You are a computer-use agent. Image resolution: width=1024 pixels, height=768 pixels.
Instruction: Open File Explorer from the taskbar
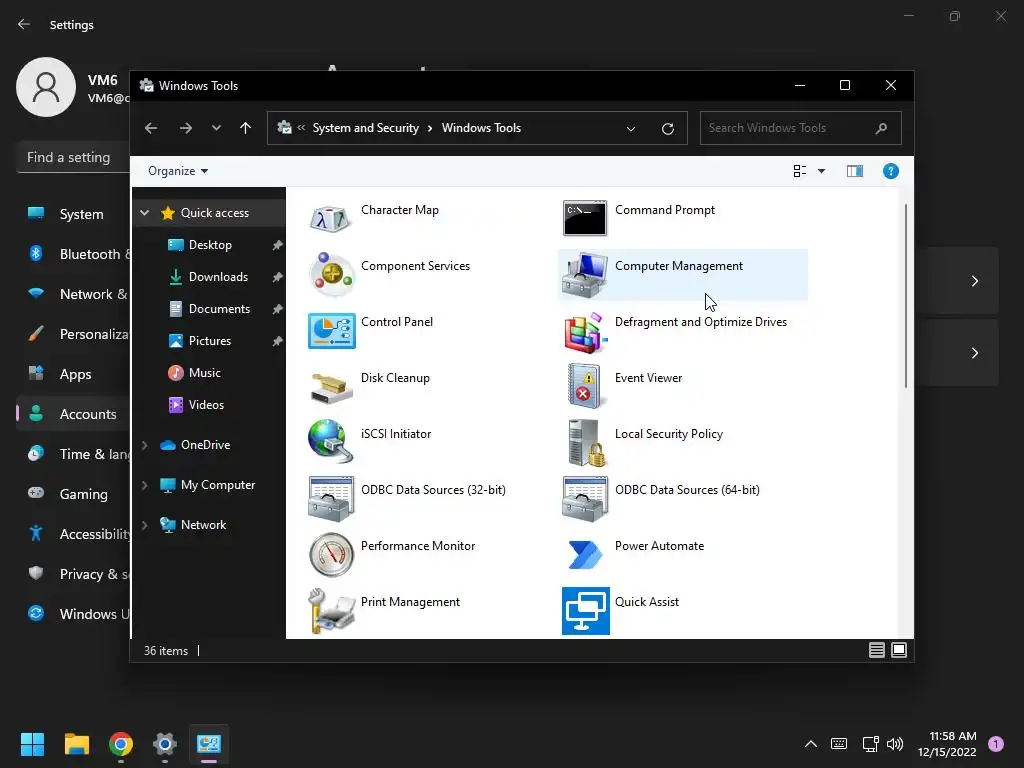click(76, 744)
